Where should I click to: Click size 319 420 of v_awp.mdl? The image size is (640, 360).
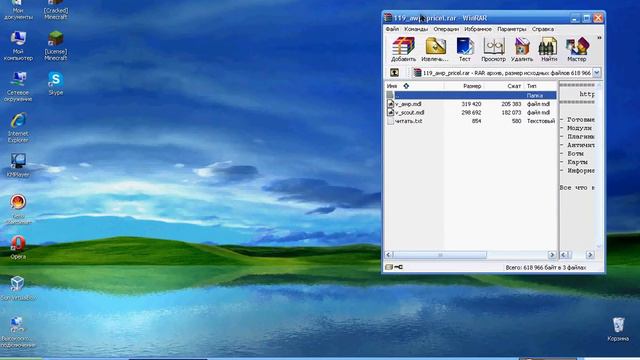pos(471,104)
